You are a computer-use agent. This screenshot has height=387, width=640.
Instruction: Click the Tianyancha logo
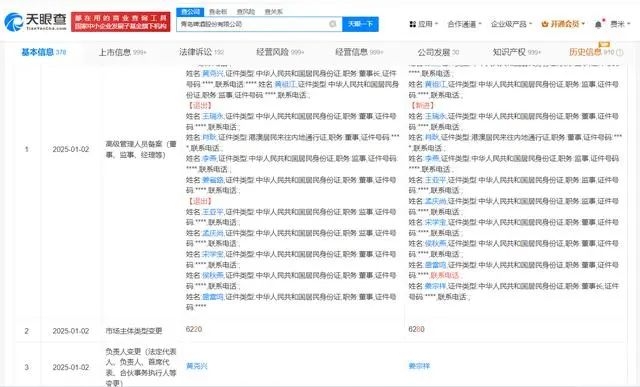(35, 22)
